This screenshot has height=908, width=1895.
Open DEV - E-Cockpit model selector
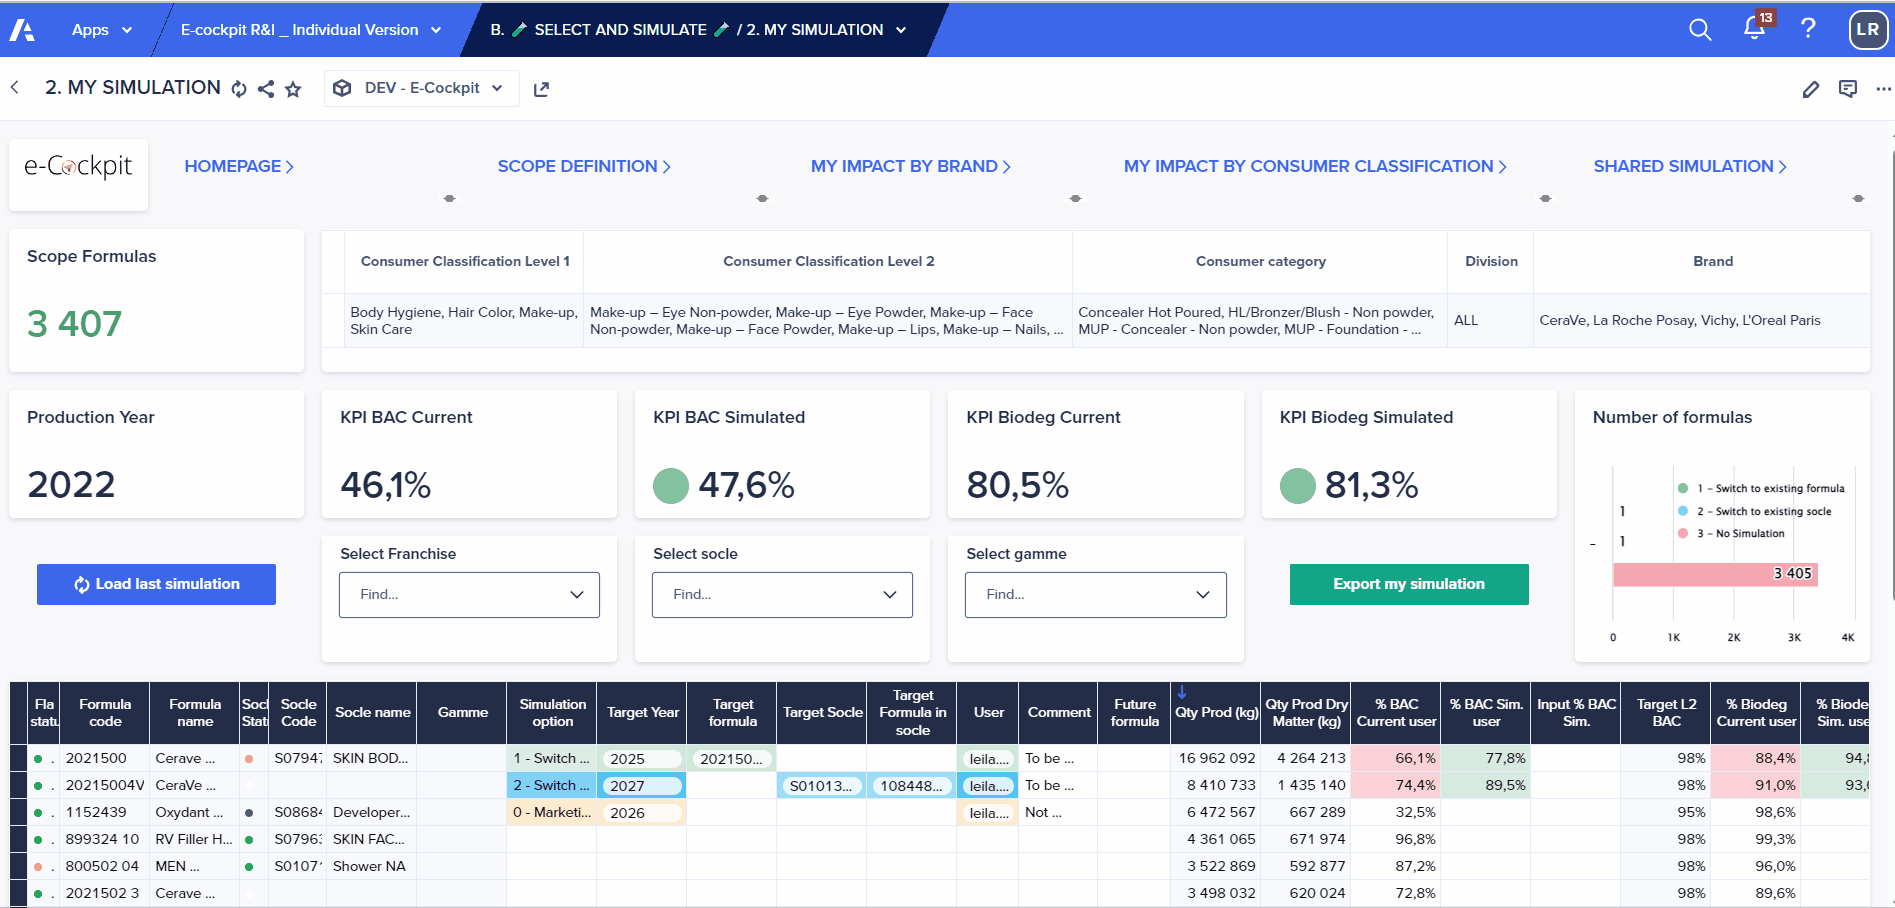click(x=422, y=88)
